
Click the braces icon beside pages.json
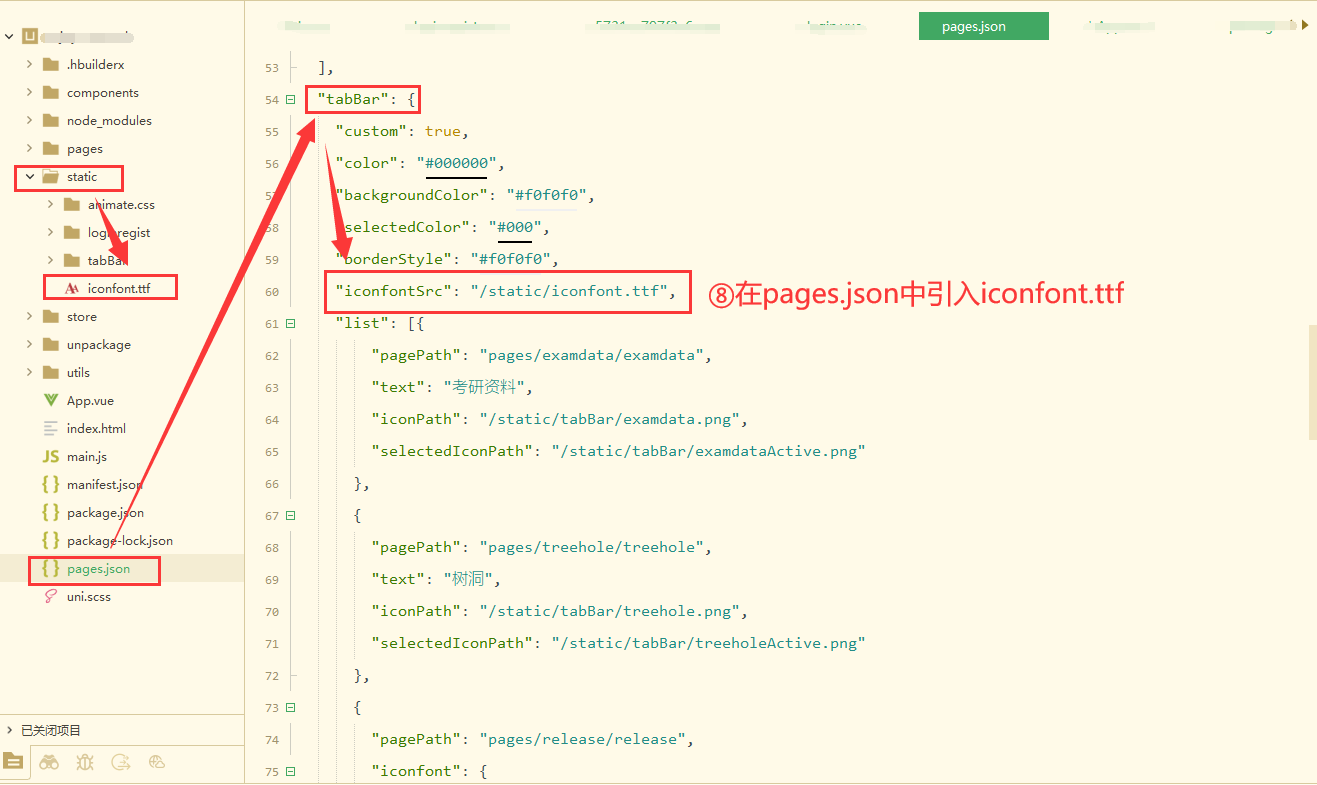(51, 568)
